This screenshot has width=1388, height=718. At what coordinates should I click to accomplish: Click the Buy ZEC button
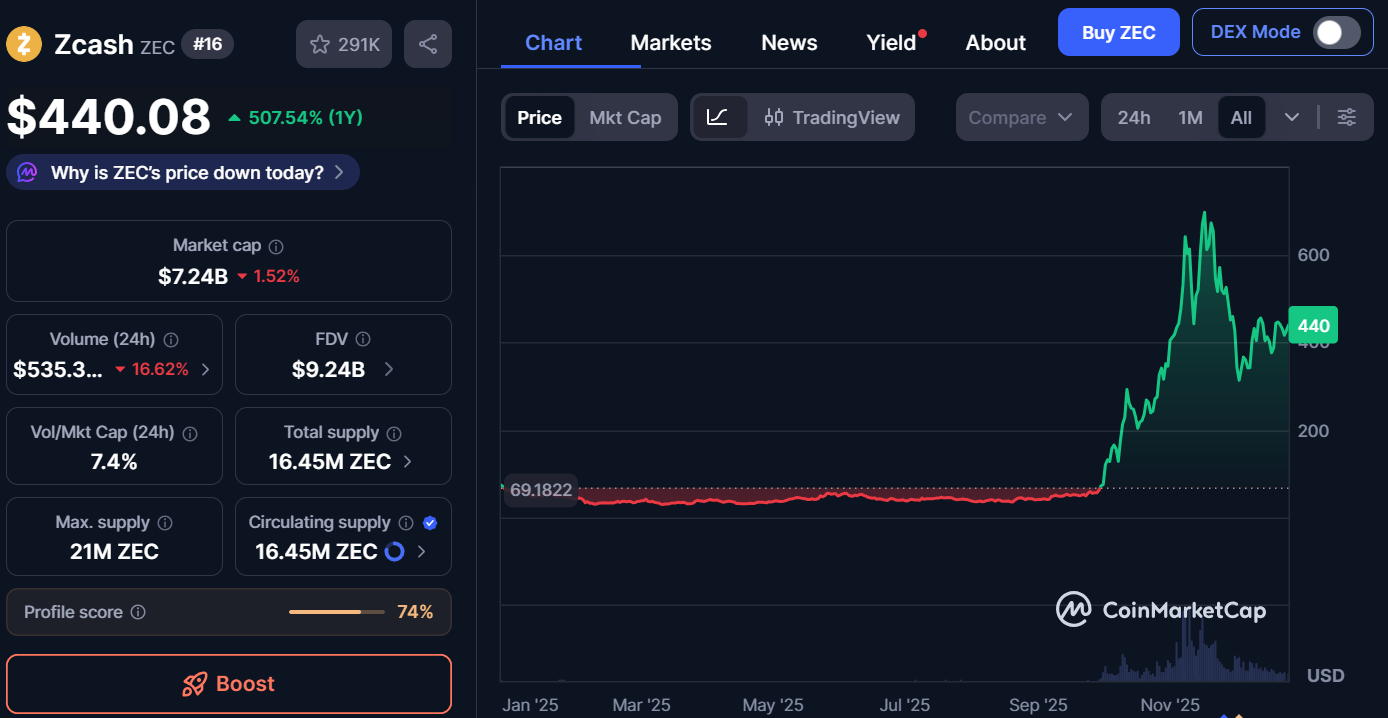(x=1118, y=32)
